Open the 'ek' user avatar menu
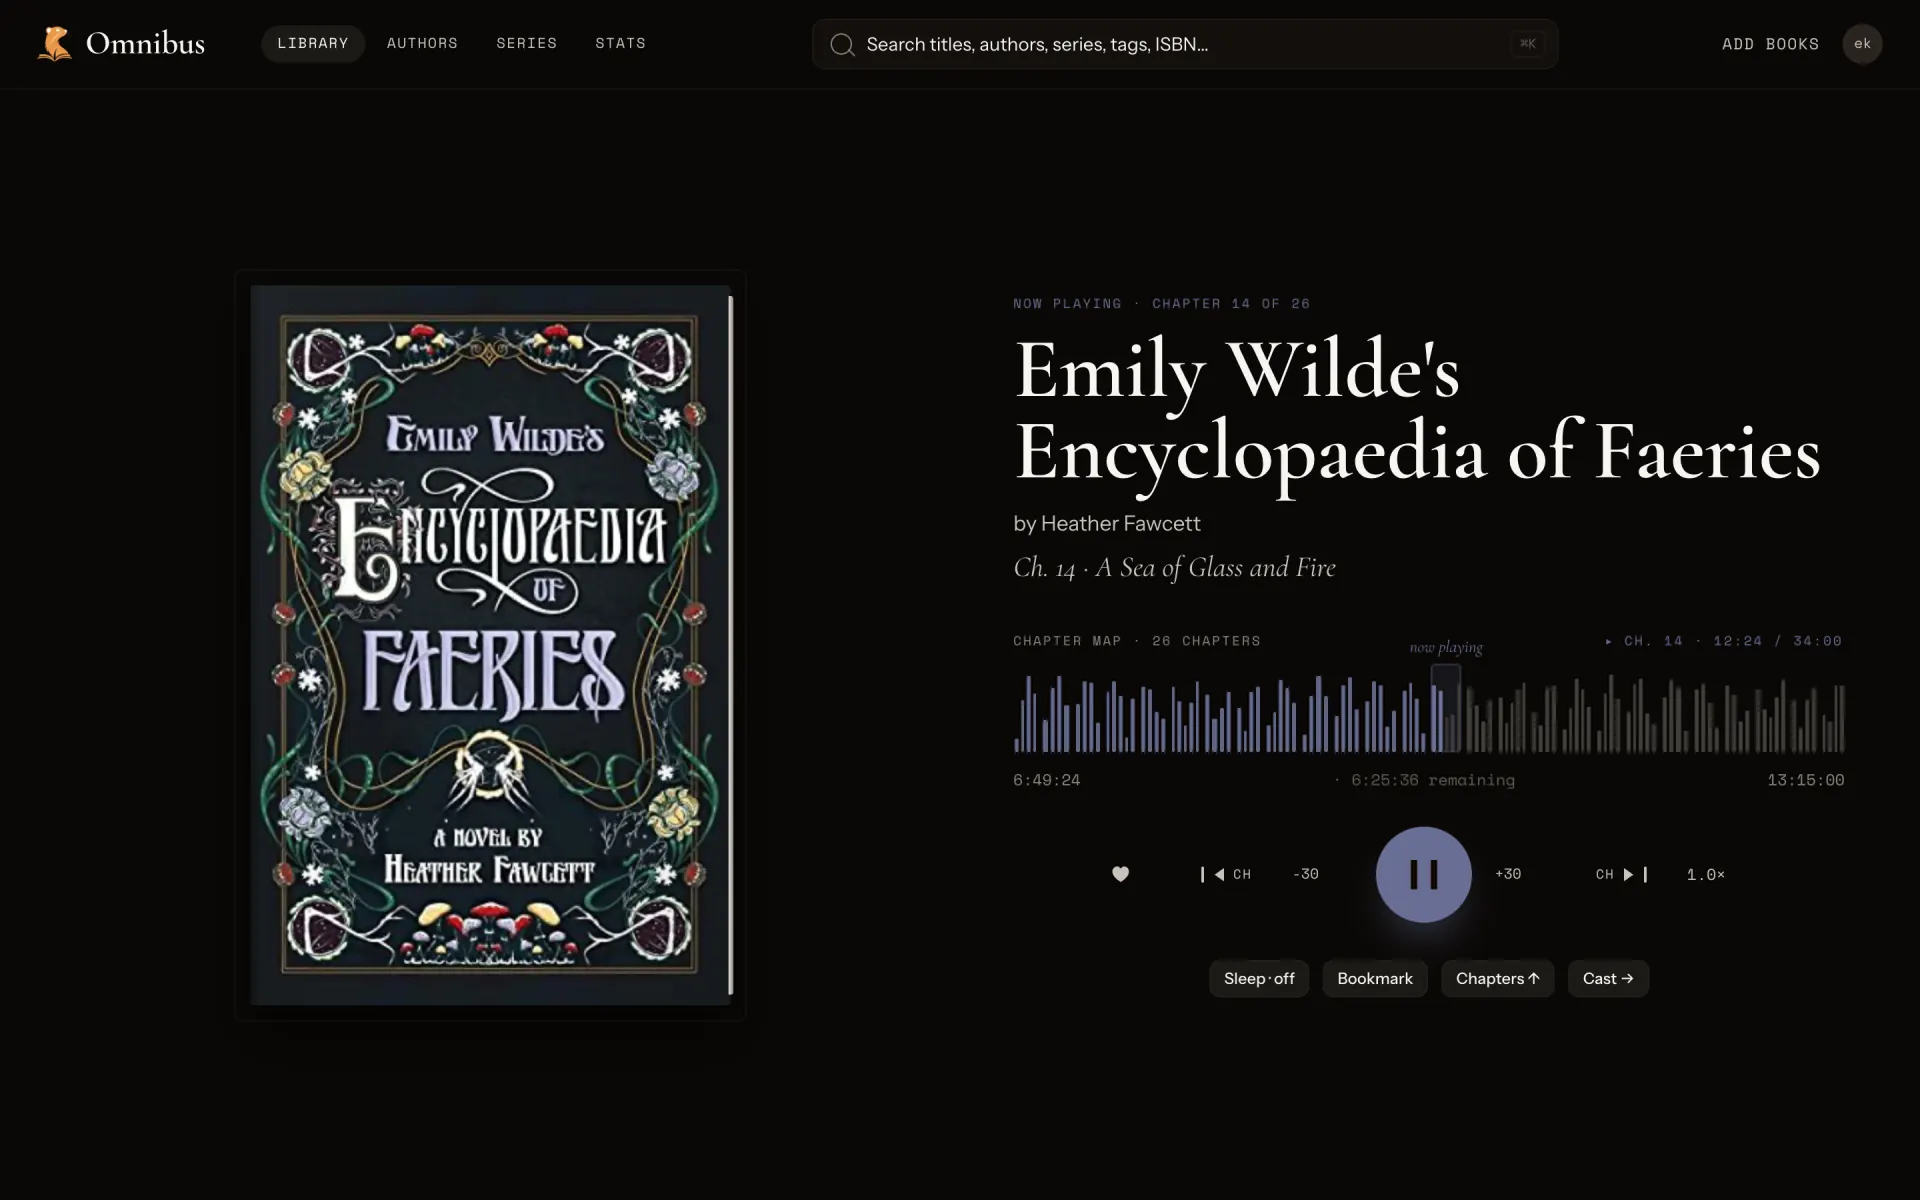Image resolution: width=1920 pixels, height=1200 pixels. pyautogui.click(x=1862, y=44)
